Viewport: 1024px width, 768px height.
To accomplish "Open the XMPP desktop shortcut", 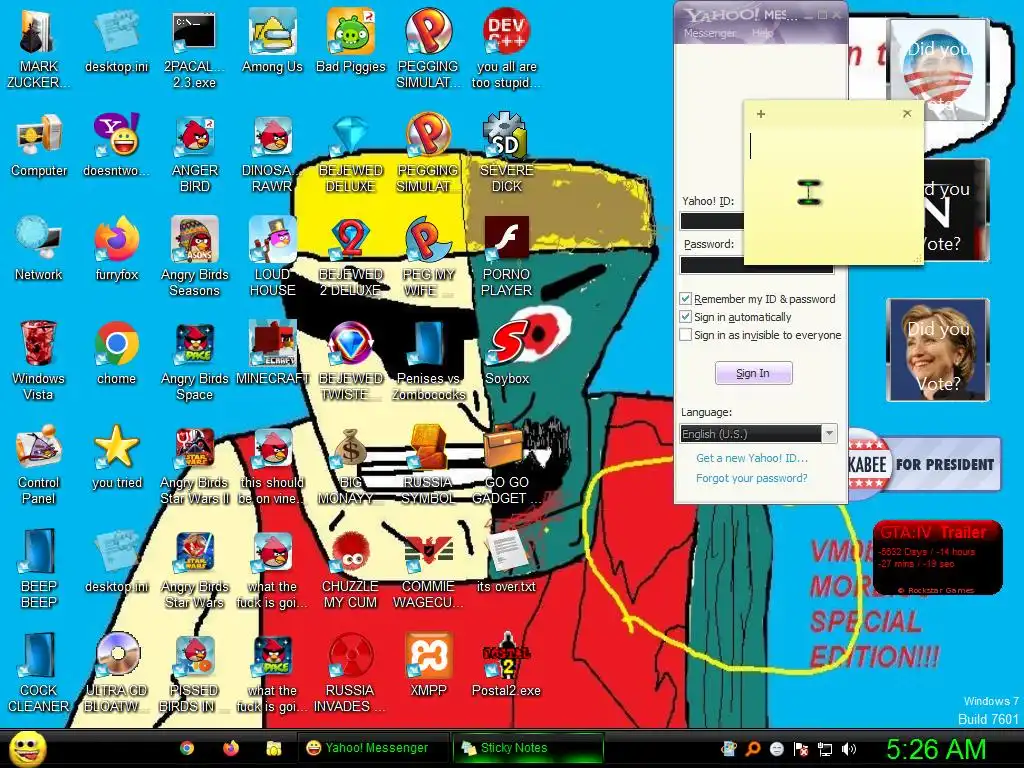I will (x=428, y=665).
